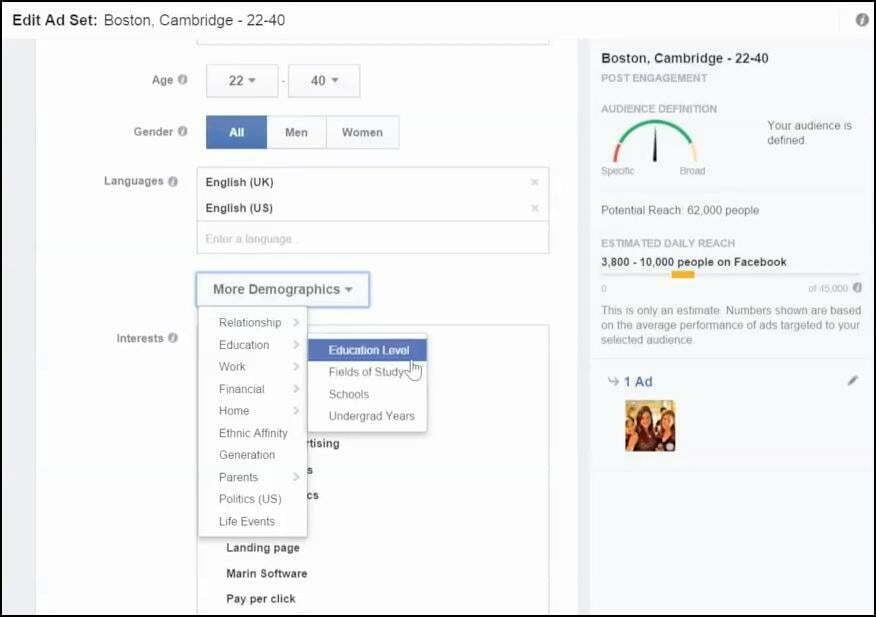876x617 pixels.
Task: Open the Relationship submenu item
Action: tap(252, 323)
